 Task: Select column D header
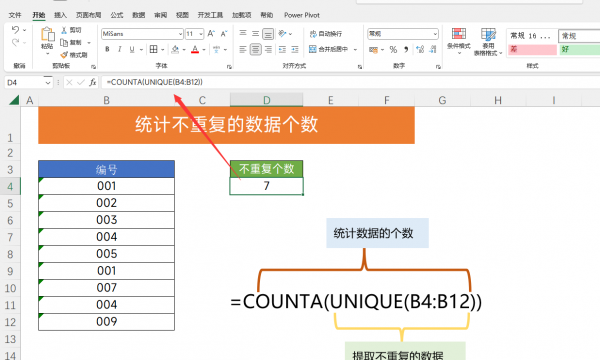[x=266, y=100]
